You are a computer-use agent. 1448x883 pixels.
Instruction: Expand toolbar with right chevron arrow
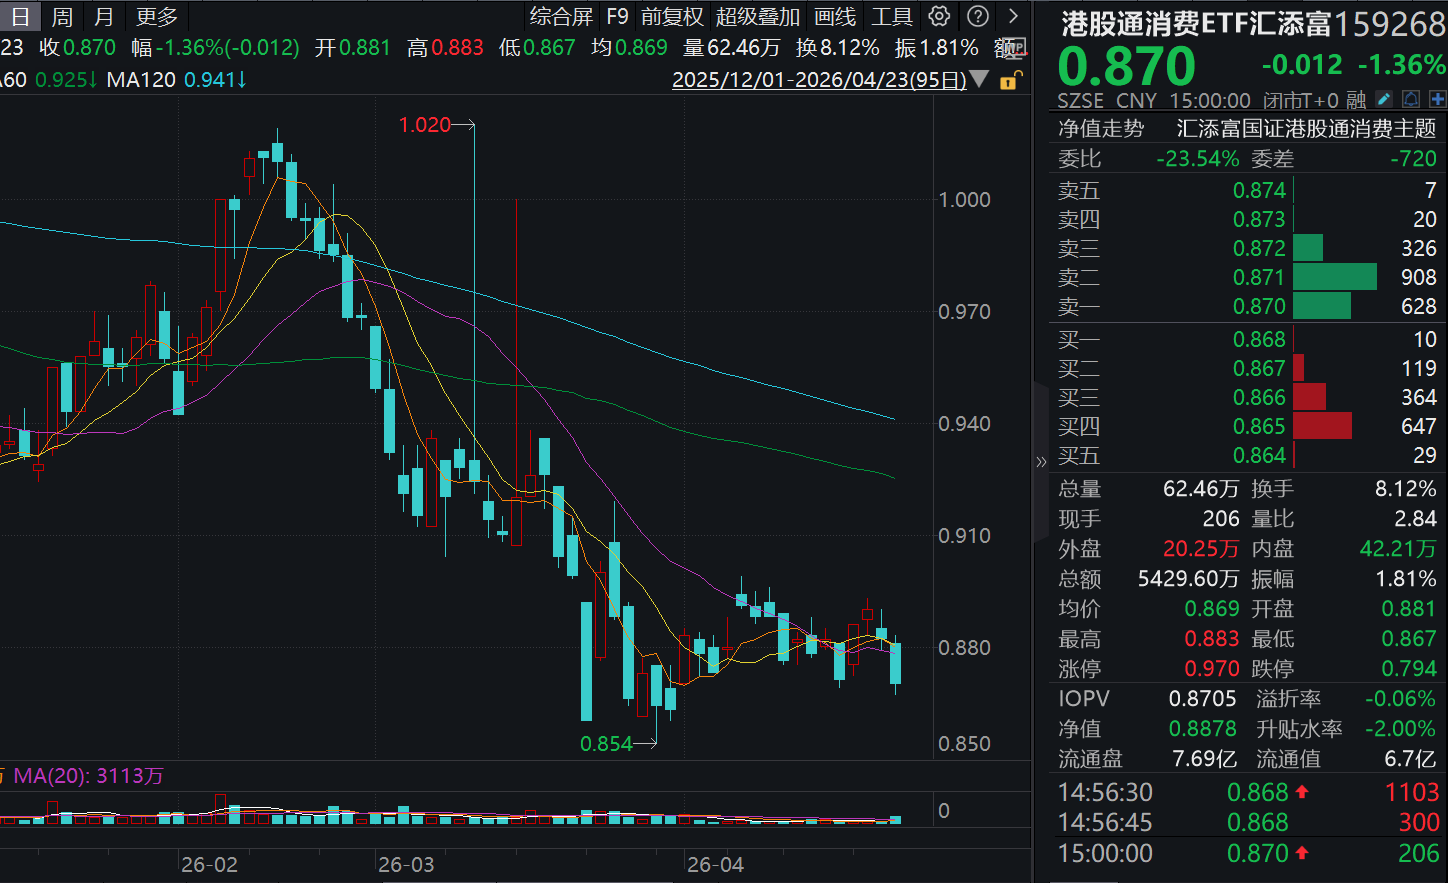pos(1013,16)
